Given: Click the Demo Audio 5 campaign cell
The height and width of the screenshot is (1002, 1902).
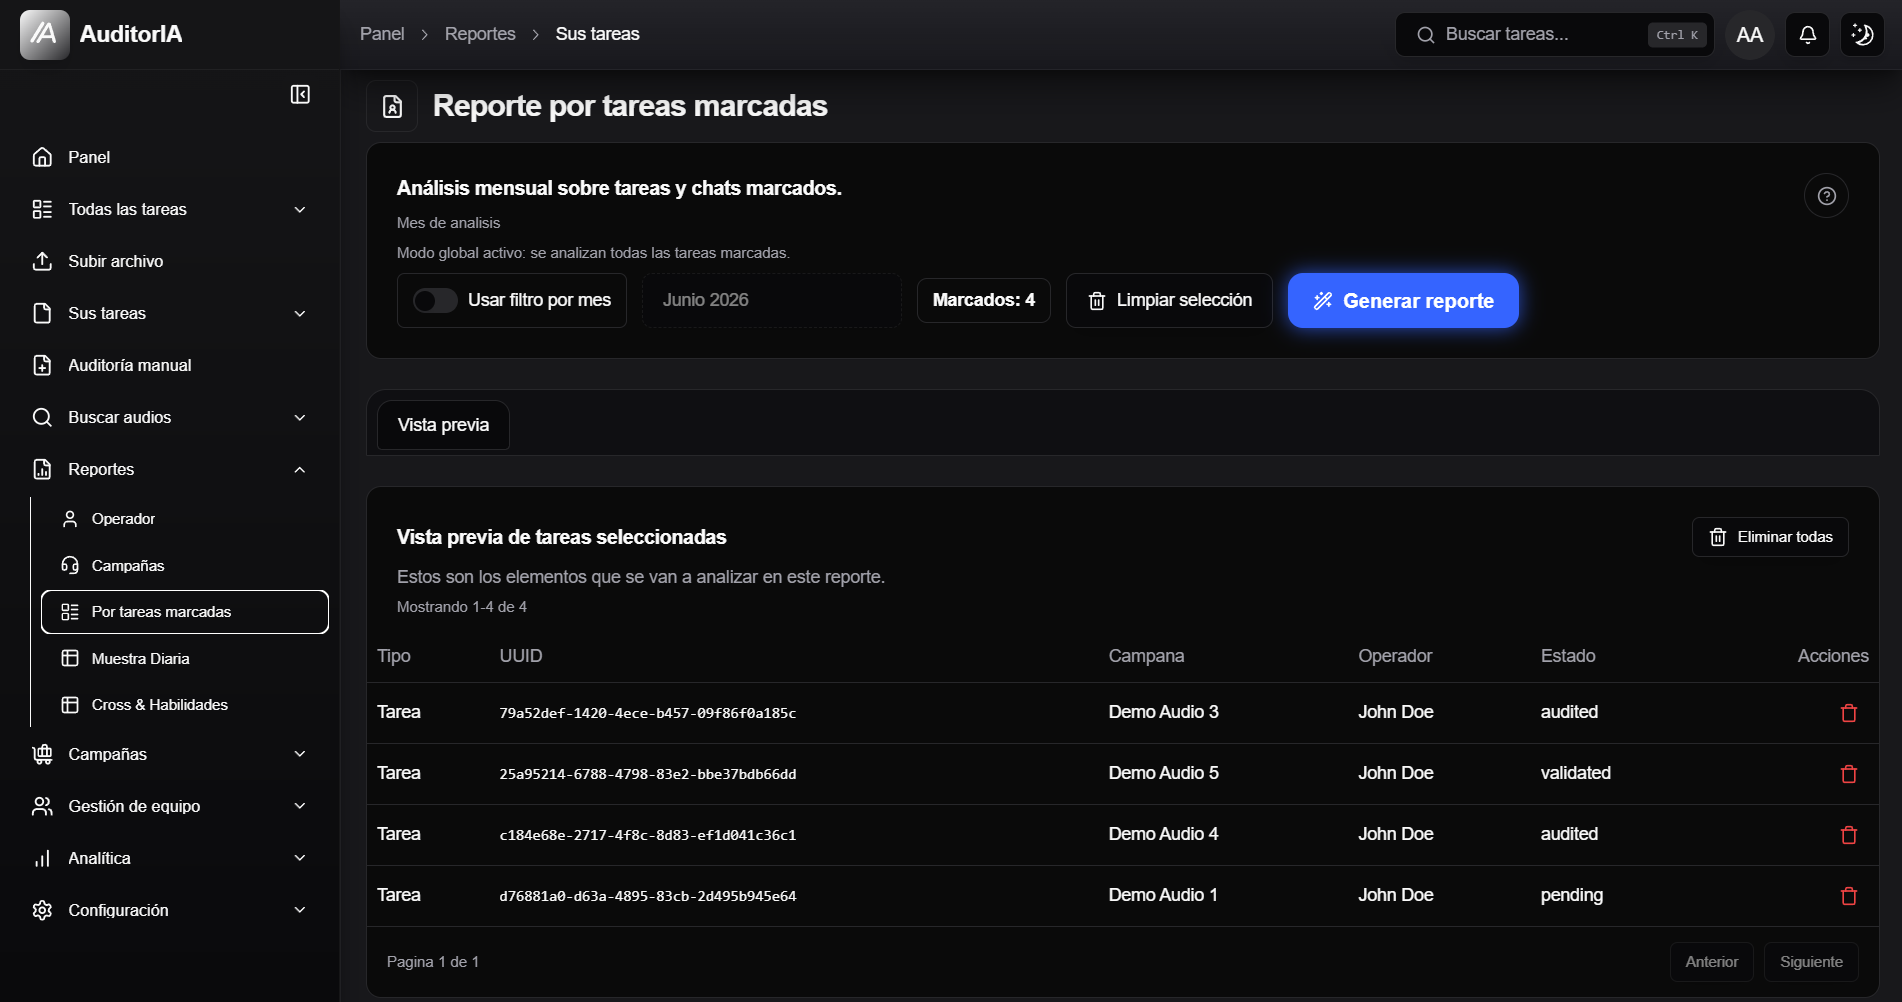Looking at the screenshot, I should pos(1163,773).
